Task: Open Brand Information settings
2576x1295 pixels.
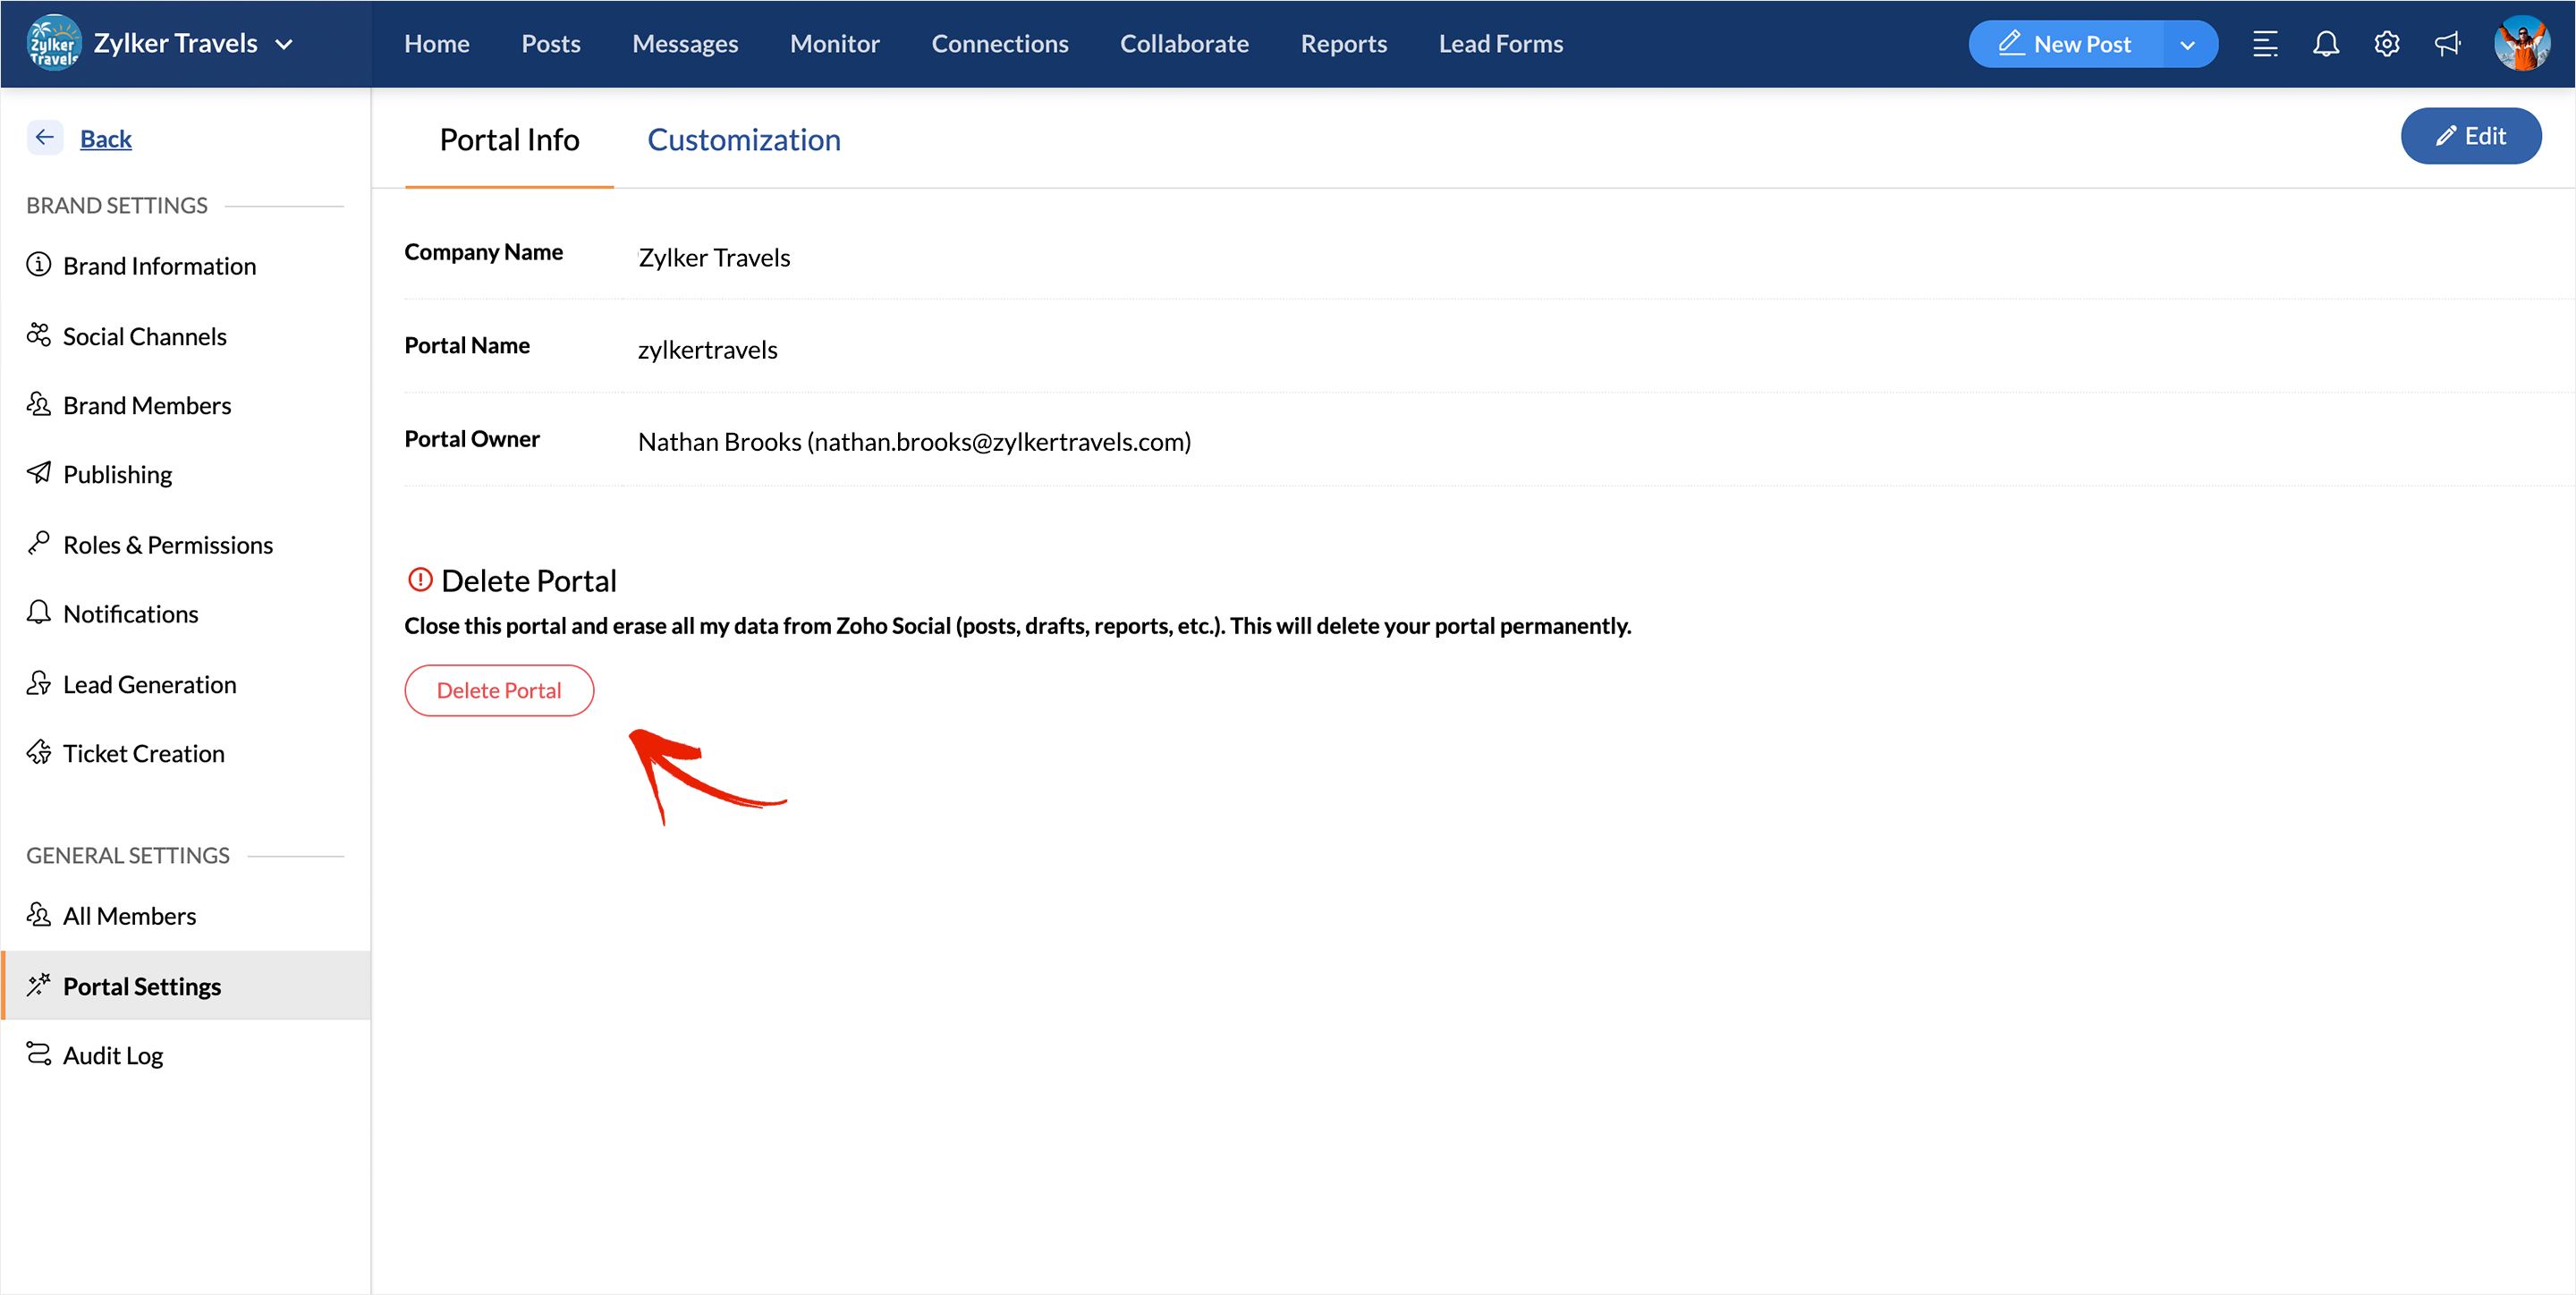Action: coord(159,266)
